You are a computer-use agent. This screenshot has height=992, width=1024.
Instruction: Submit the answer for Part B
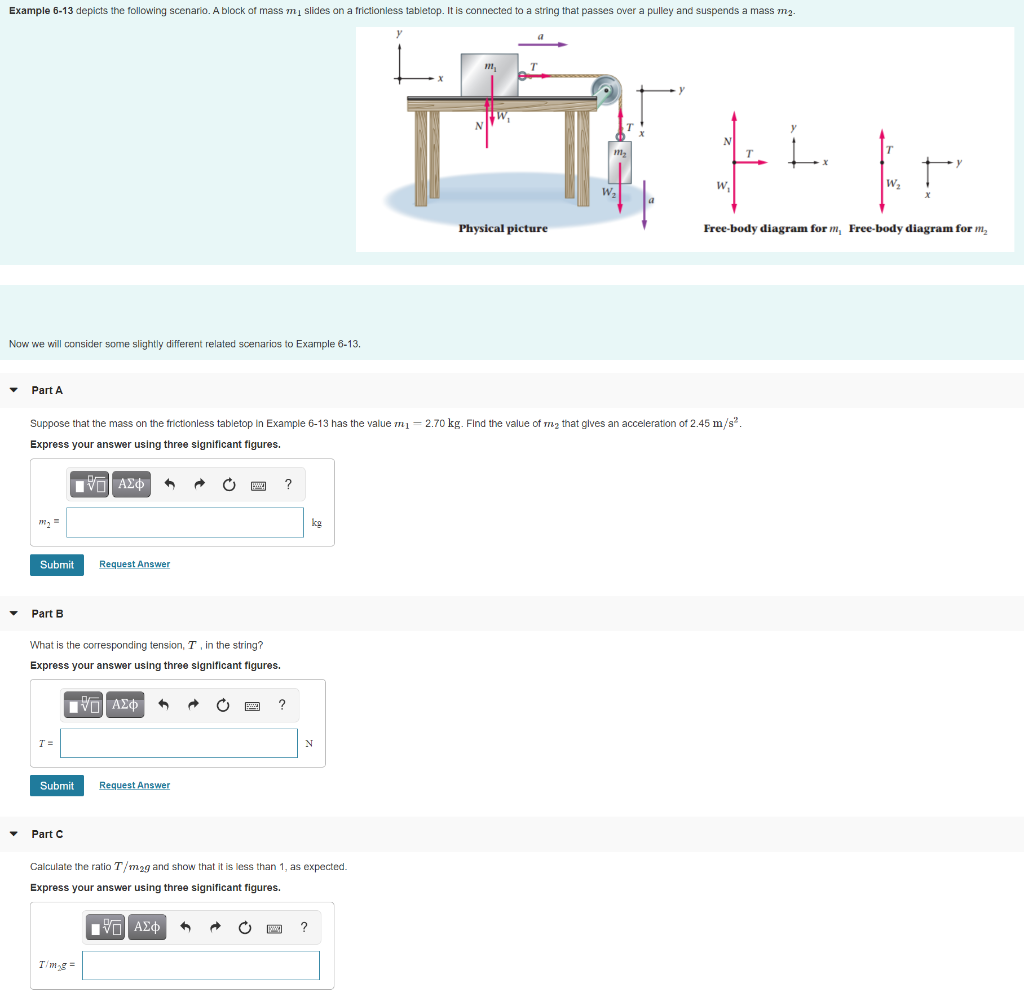(x=56, y=785)
